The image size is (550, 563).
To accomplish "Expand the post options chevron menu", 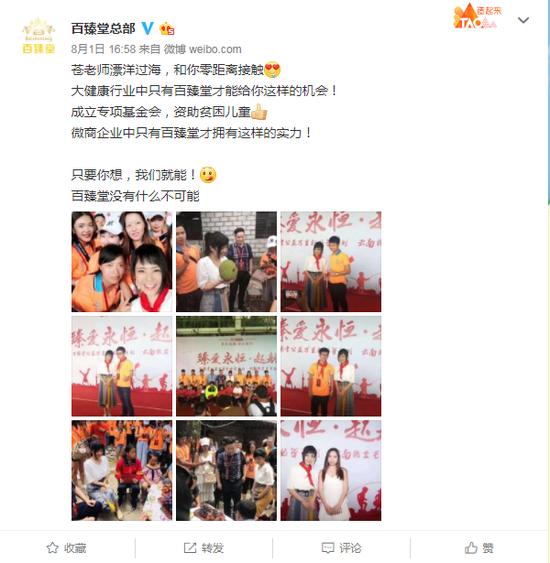I will click(x=523, y=20).
